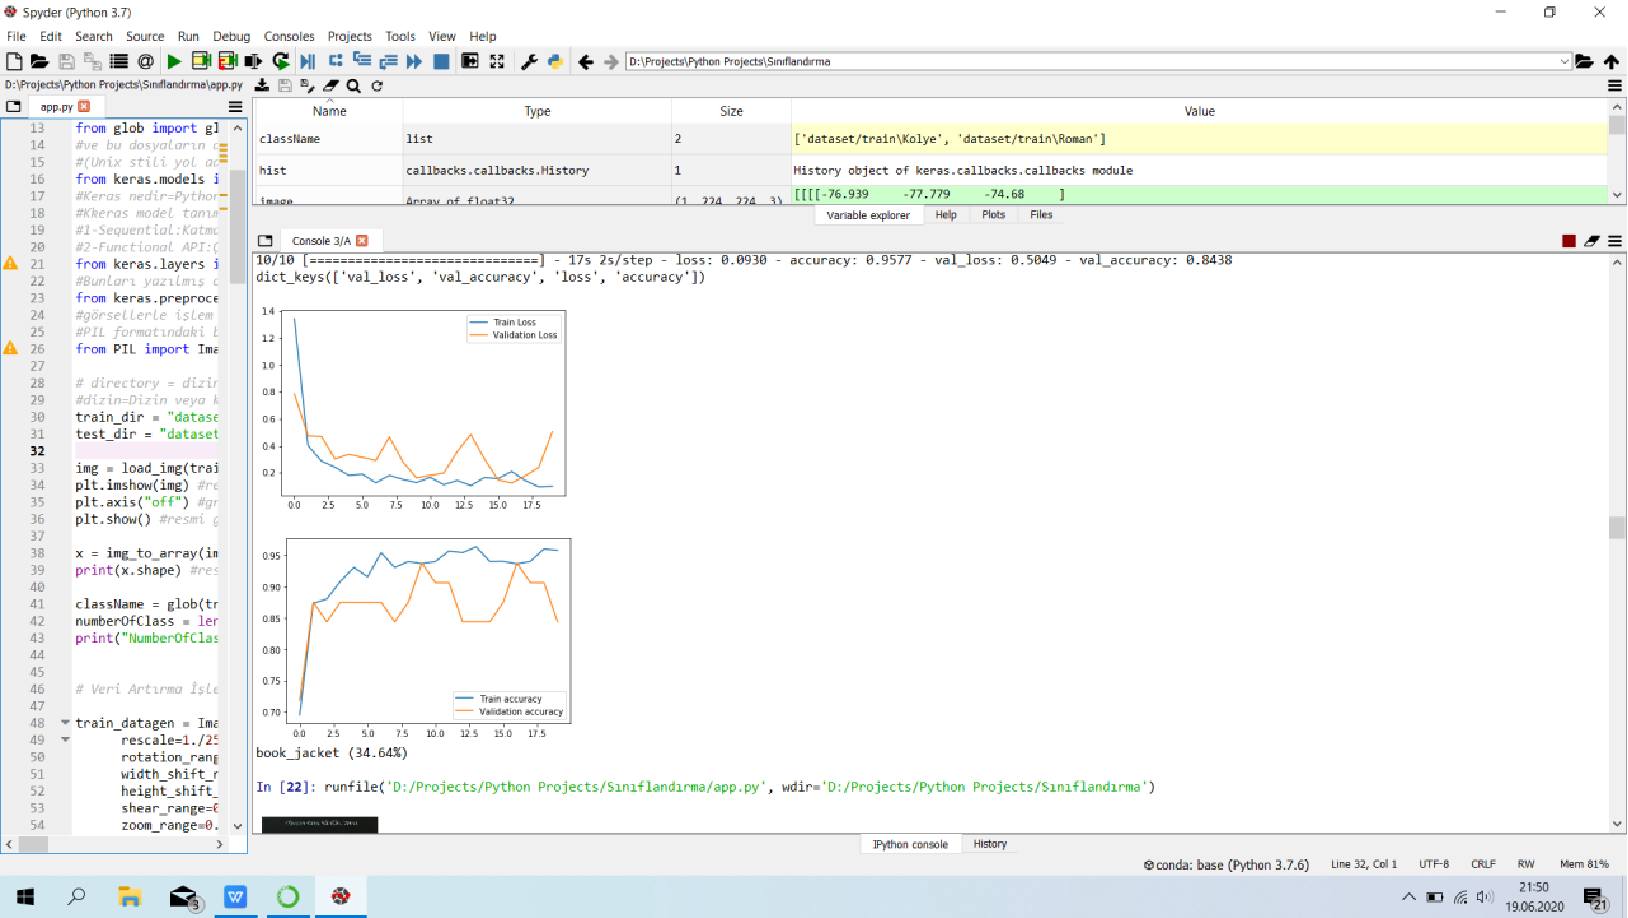
Task: Select Variable explorer tab
Action: pyautogui.click(x=868, y=215)
